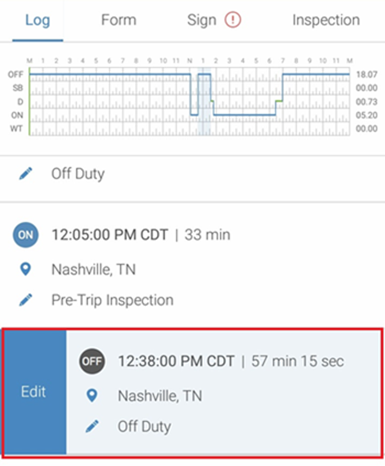Image resolution: width=385 pixels, height=466 pixels.
Task: Click the OFF status badge at 12:38 PM
Action: coord(92,361)
